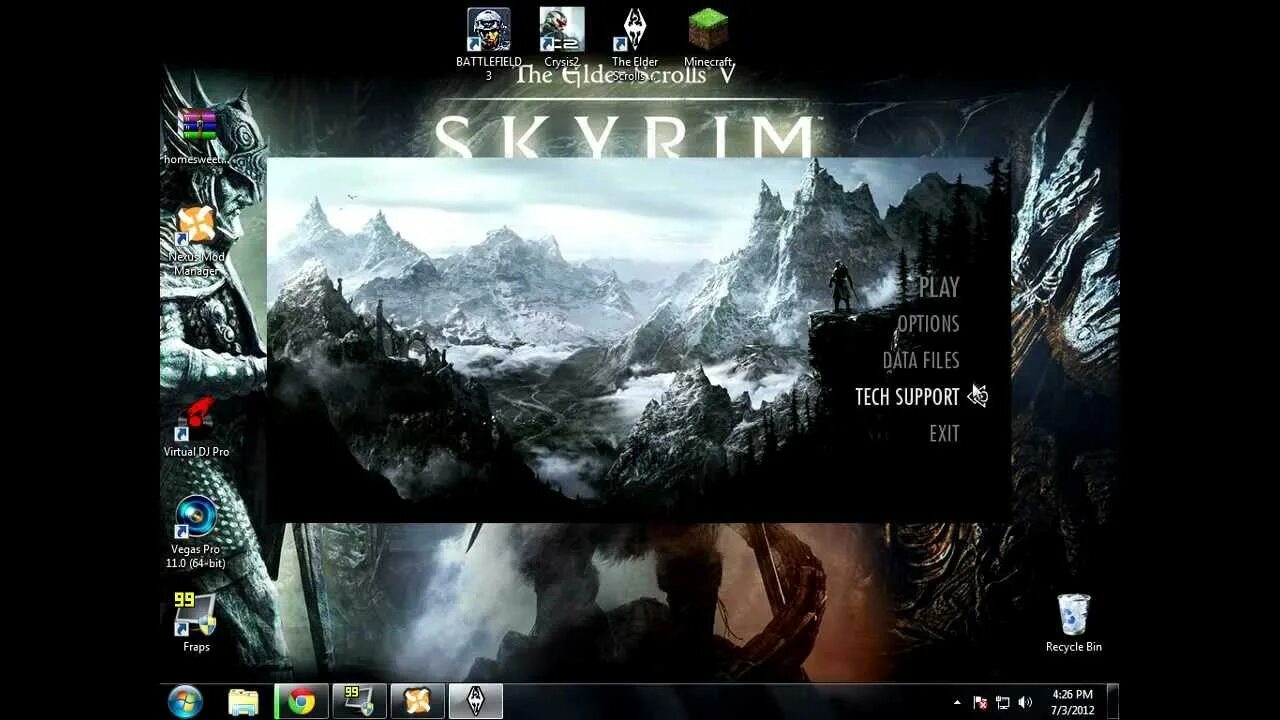Switch to Google Chrome in taskbar

click(x=301, y=702)
